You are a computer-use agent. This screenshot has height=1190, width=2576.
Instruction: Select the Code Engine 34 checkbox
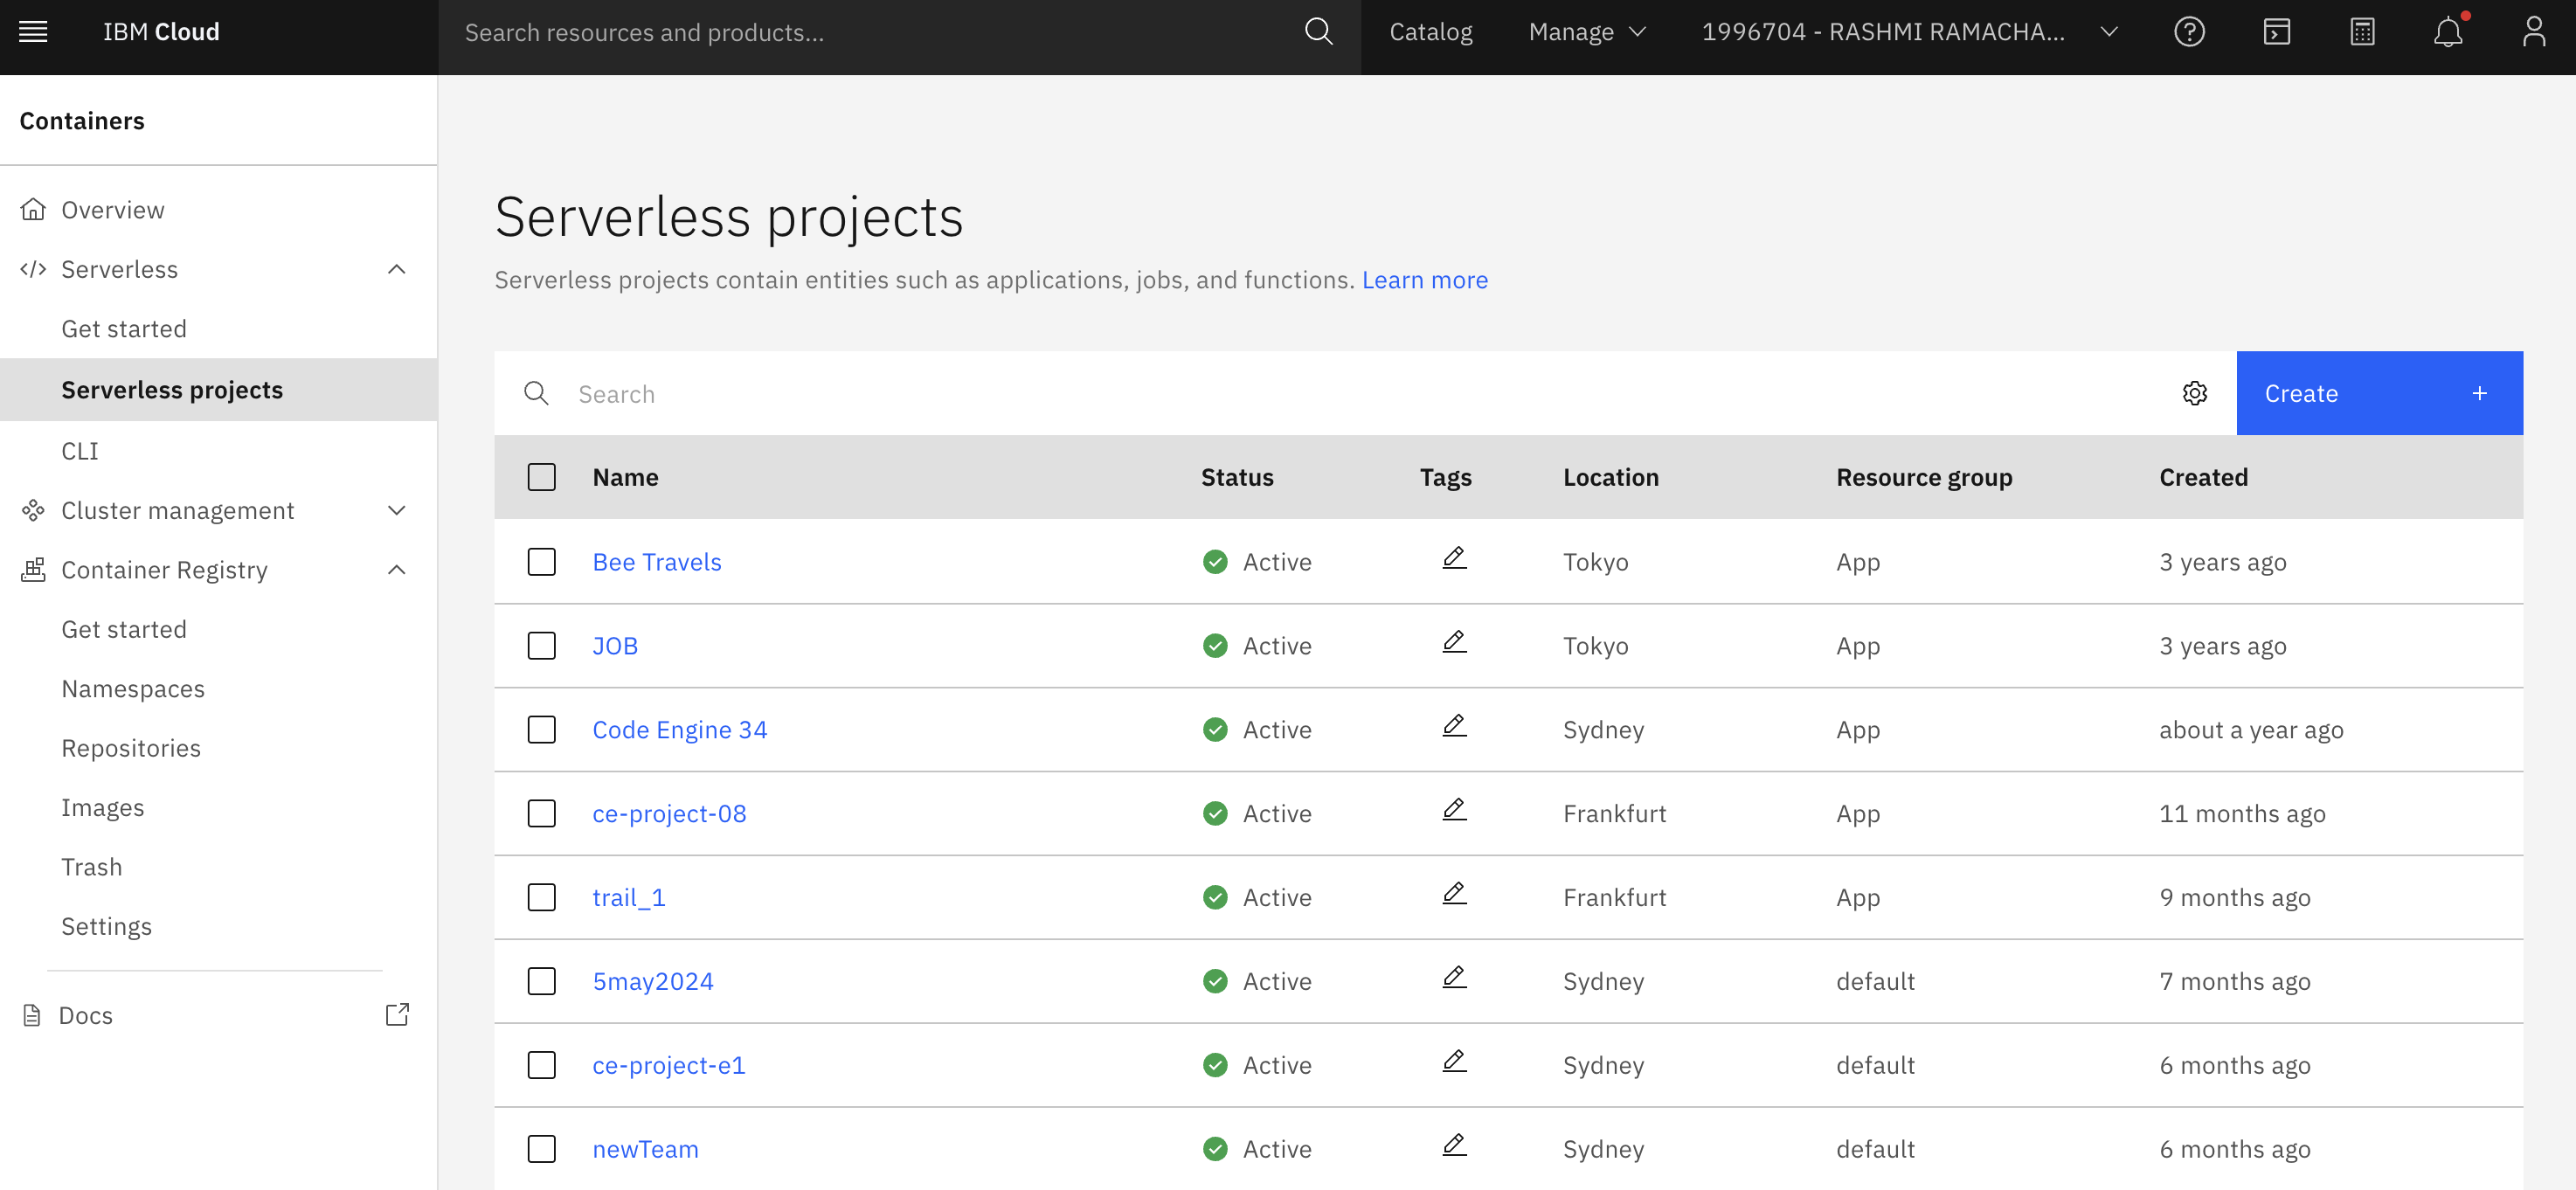[x=541, y=730]
